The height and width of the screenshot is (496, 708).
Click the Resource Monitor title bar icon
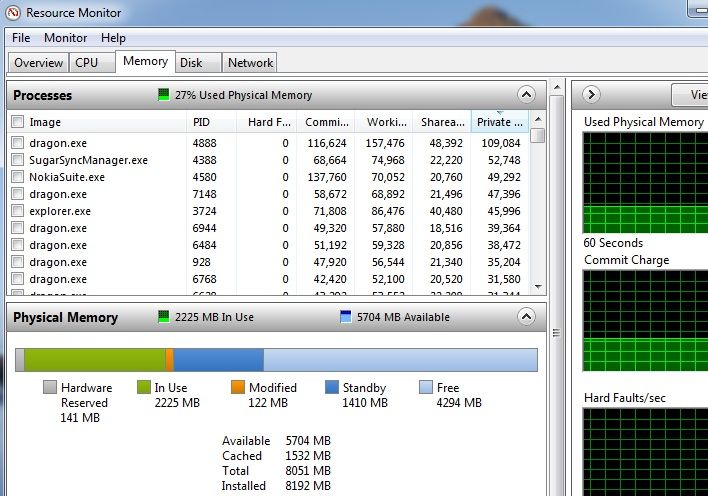click(13, 13)
